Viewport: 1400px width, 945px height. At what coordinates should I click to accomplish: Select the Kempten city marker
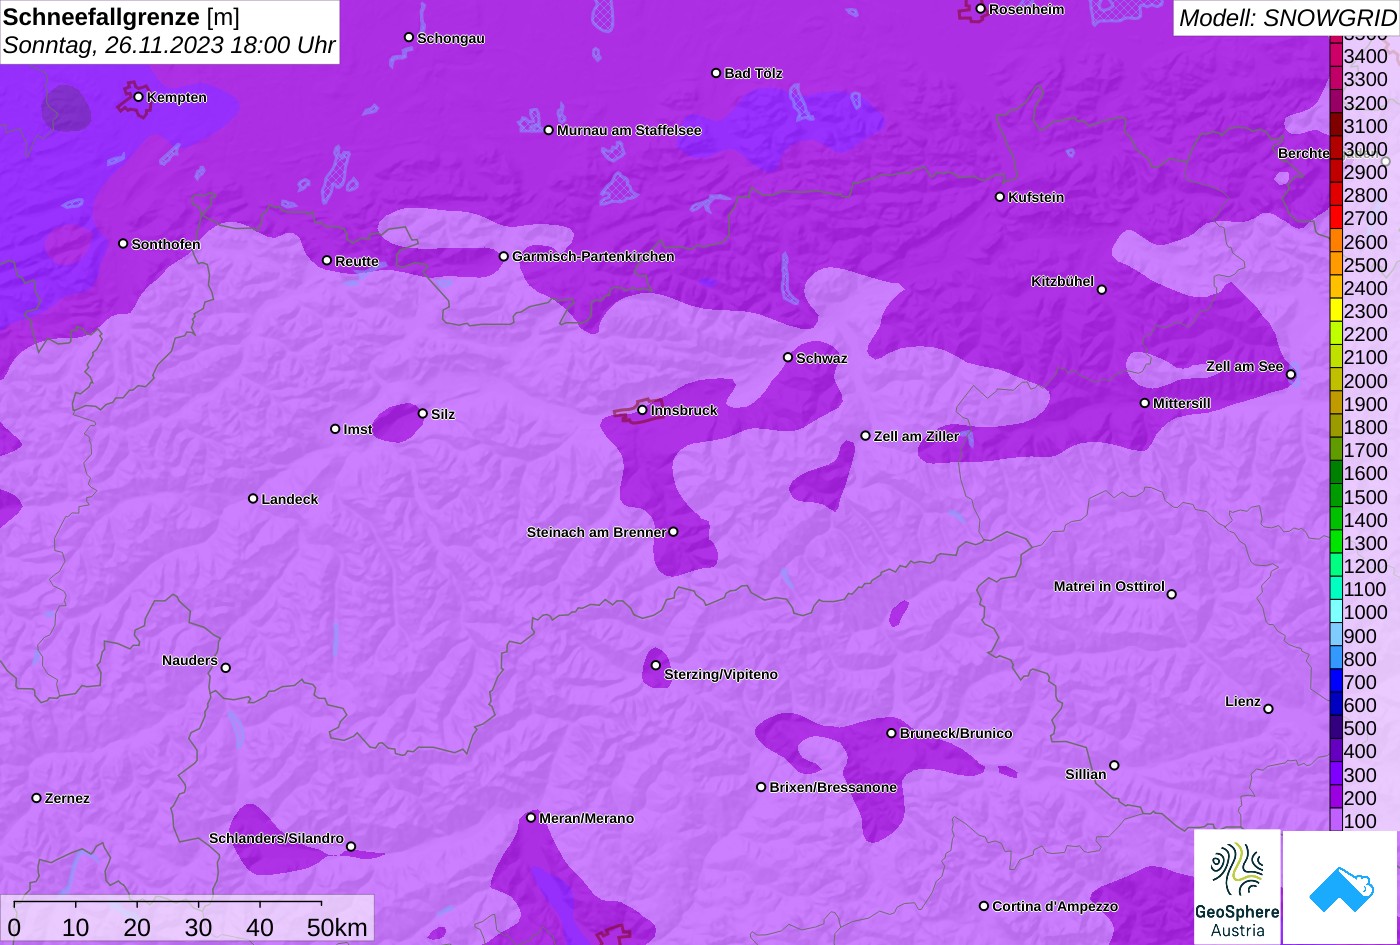point(138,97)
